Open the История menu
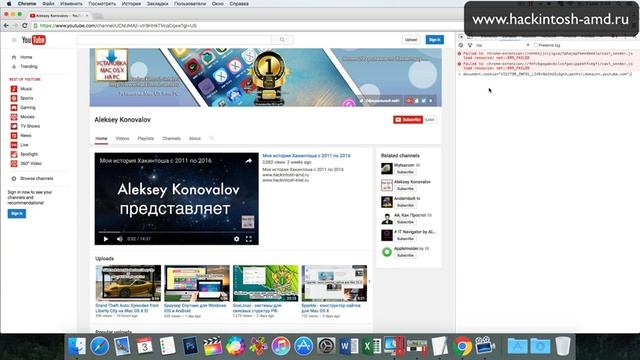This screenshot has height=360, width=640. (131, 4)
